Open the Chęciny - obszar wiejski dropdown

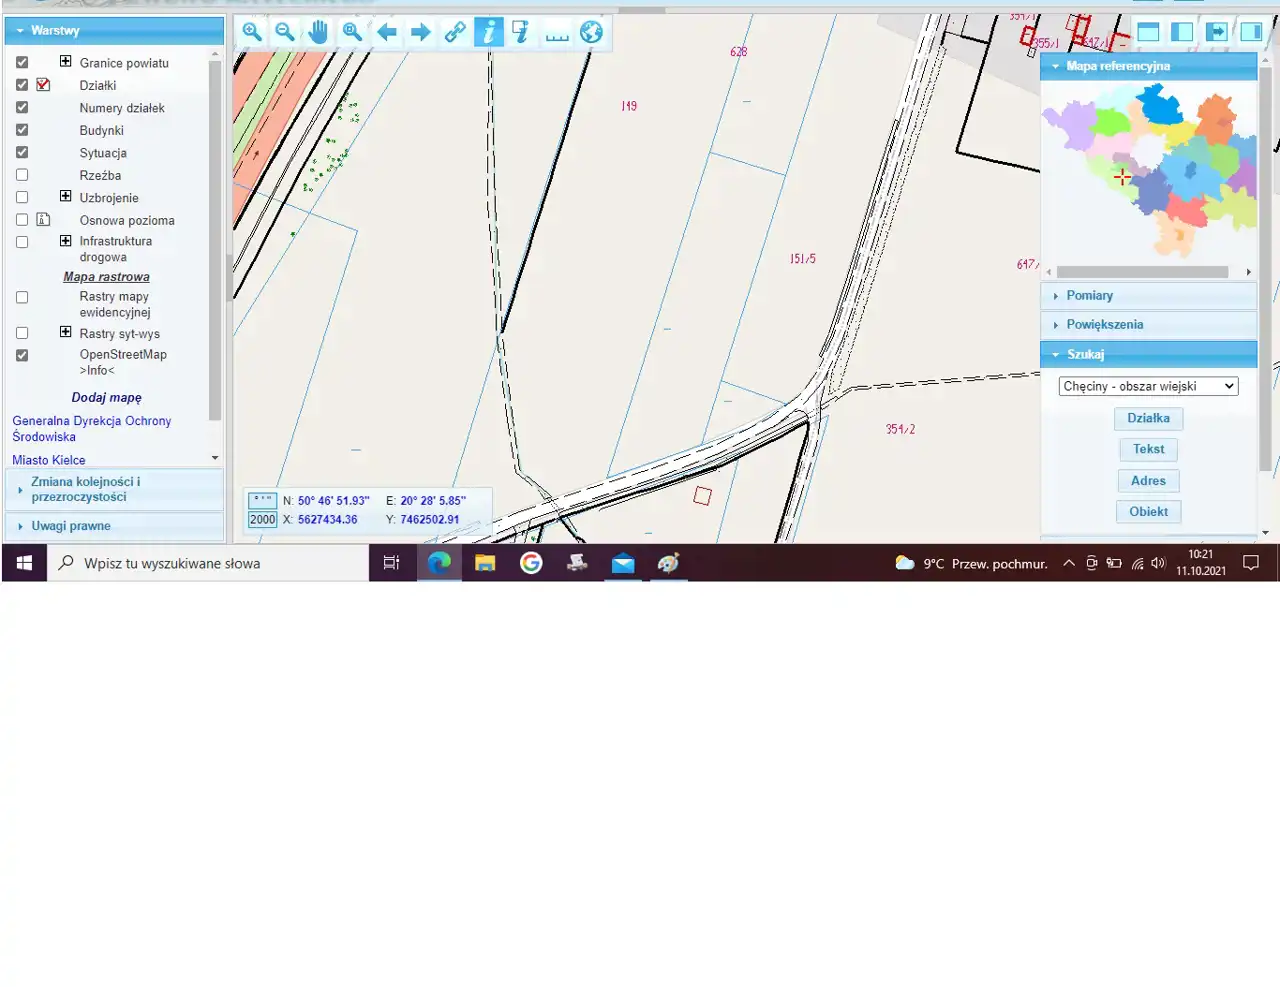pos(1148,386)
